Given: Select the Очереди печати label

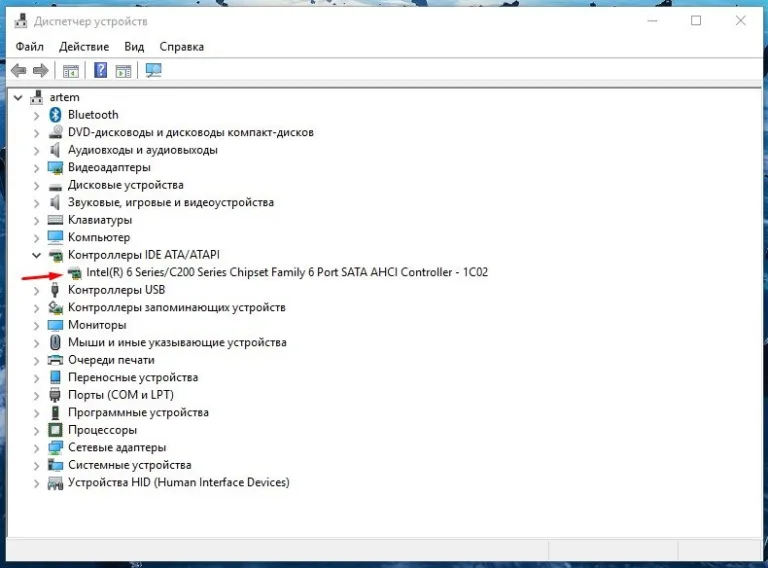Looking at the screenshot, I should [x=111, y=360].
